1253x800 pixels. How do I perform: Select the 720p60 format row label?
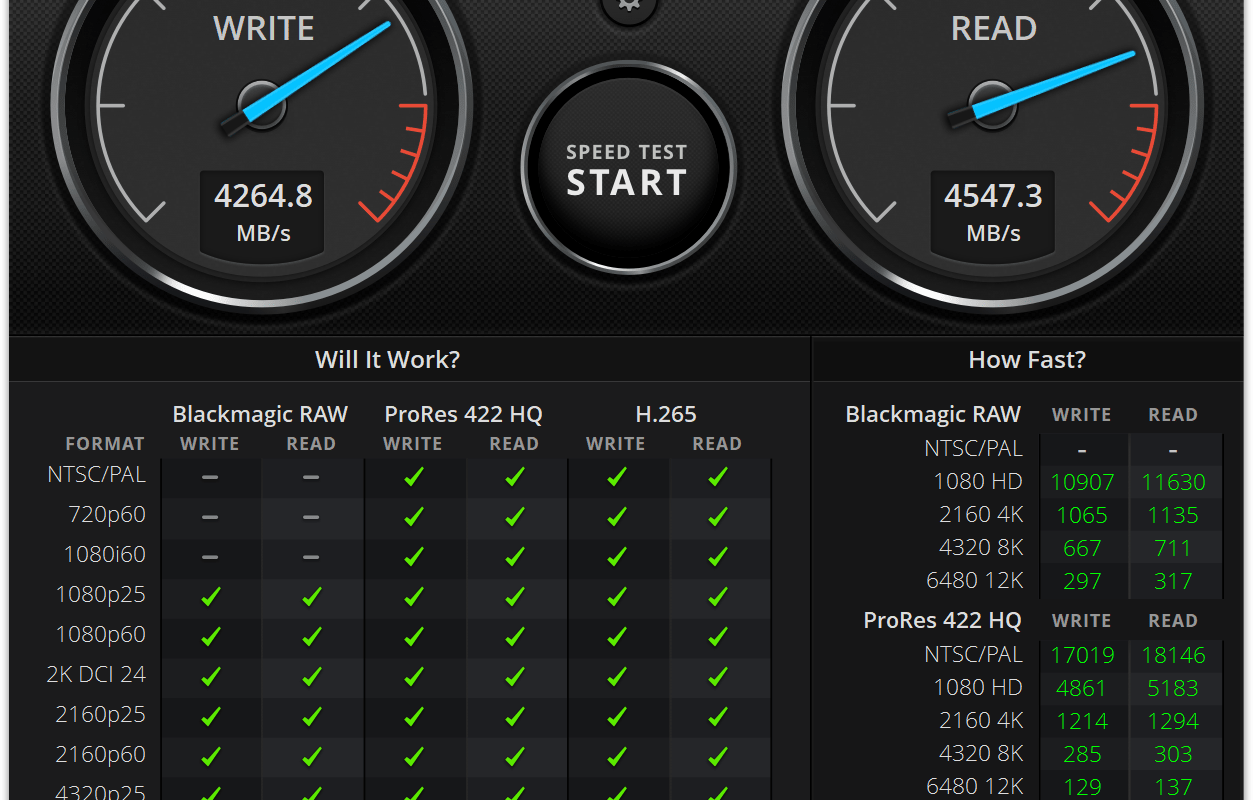click(105, 515)
